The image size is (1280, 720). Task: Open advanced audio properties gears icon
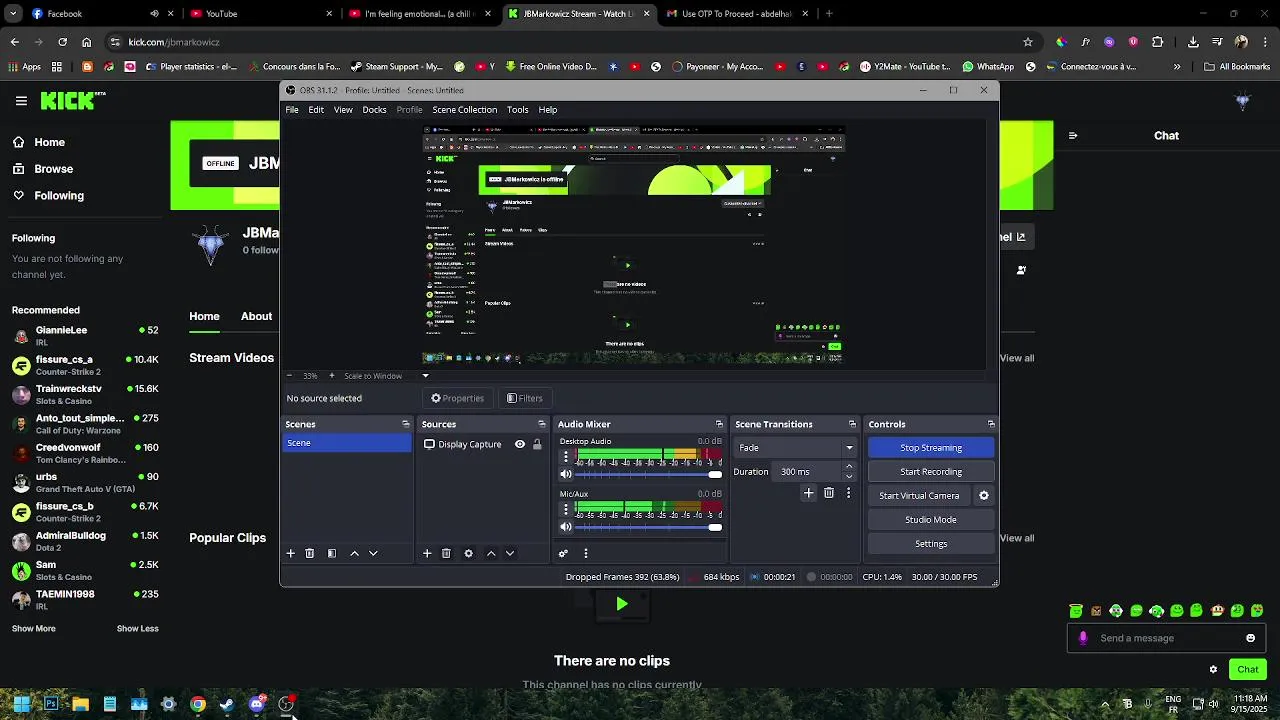tap(564, 553)
